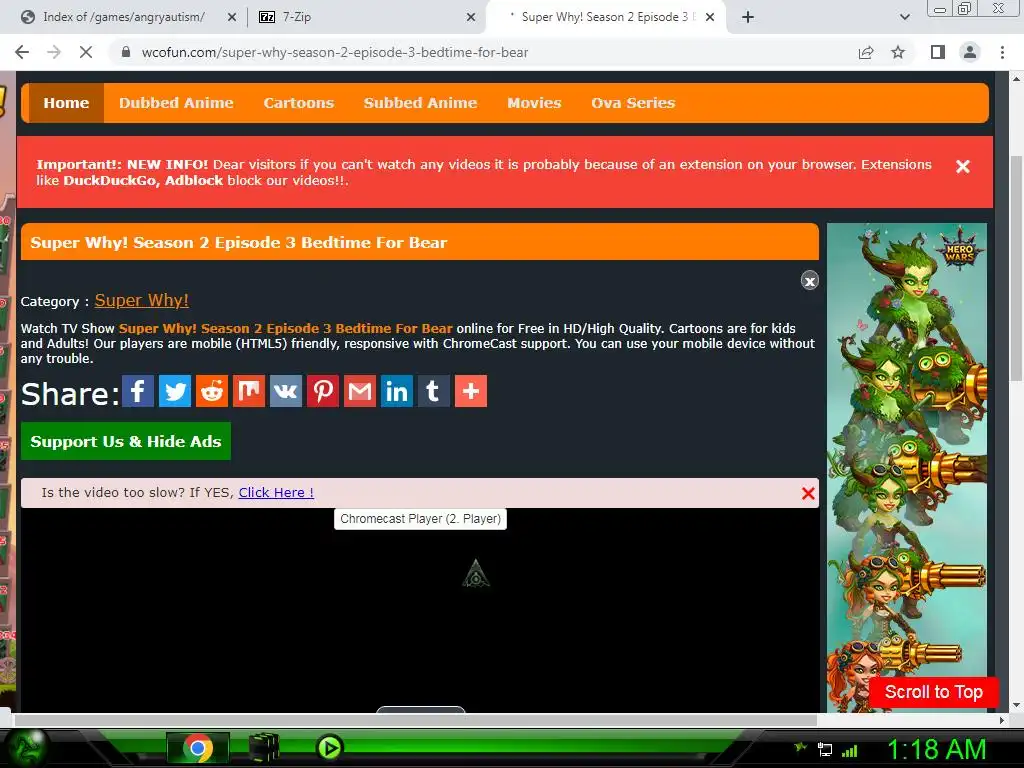
Task: Dismiss the red Important notice banner
Action: tap(963, 167)
